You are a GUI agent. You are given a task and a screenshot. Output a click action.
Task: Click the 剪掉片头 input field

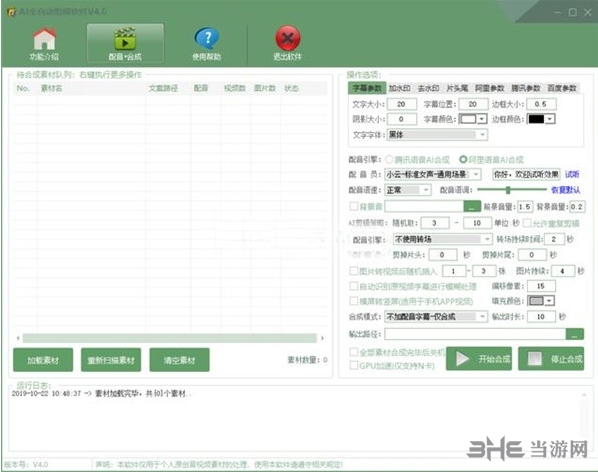click(442, 255)
